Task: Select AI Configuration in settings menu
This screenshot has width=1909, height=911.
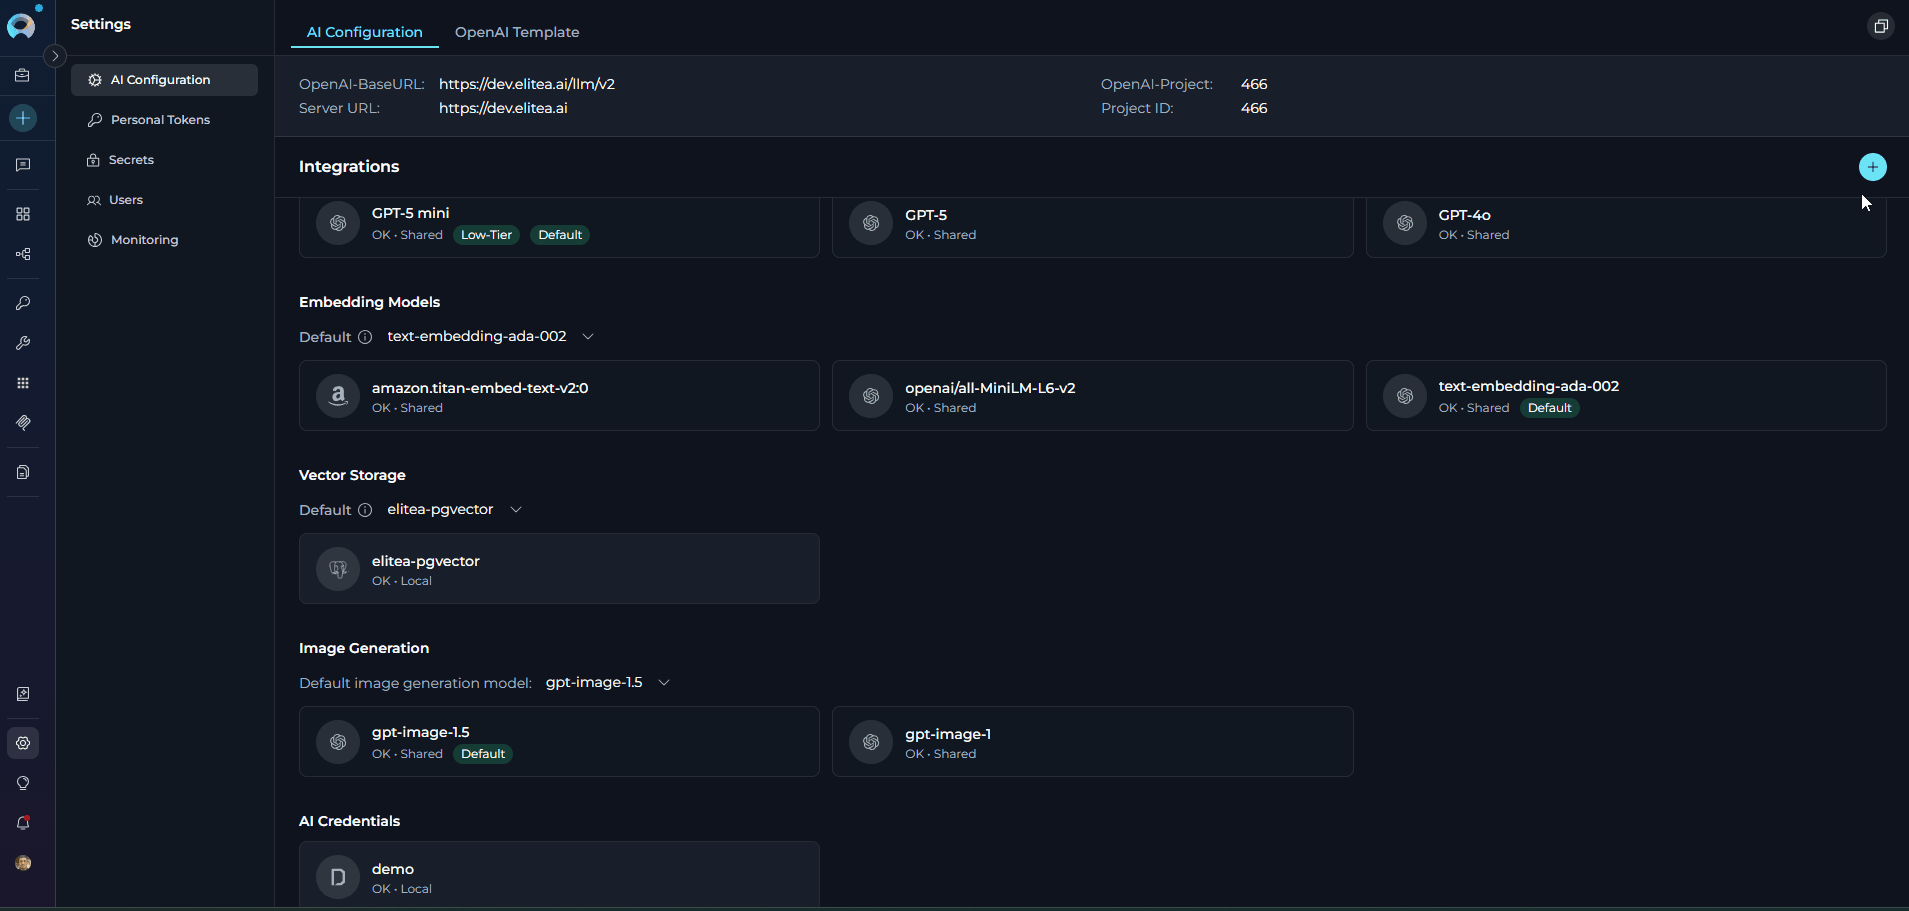Action: 164,80
